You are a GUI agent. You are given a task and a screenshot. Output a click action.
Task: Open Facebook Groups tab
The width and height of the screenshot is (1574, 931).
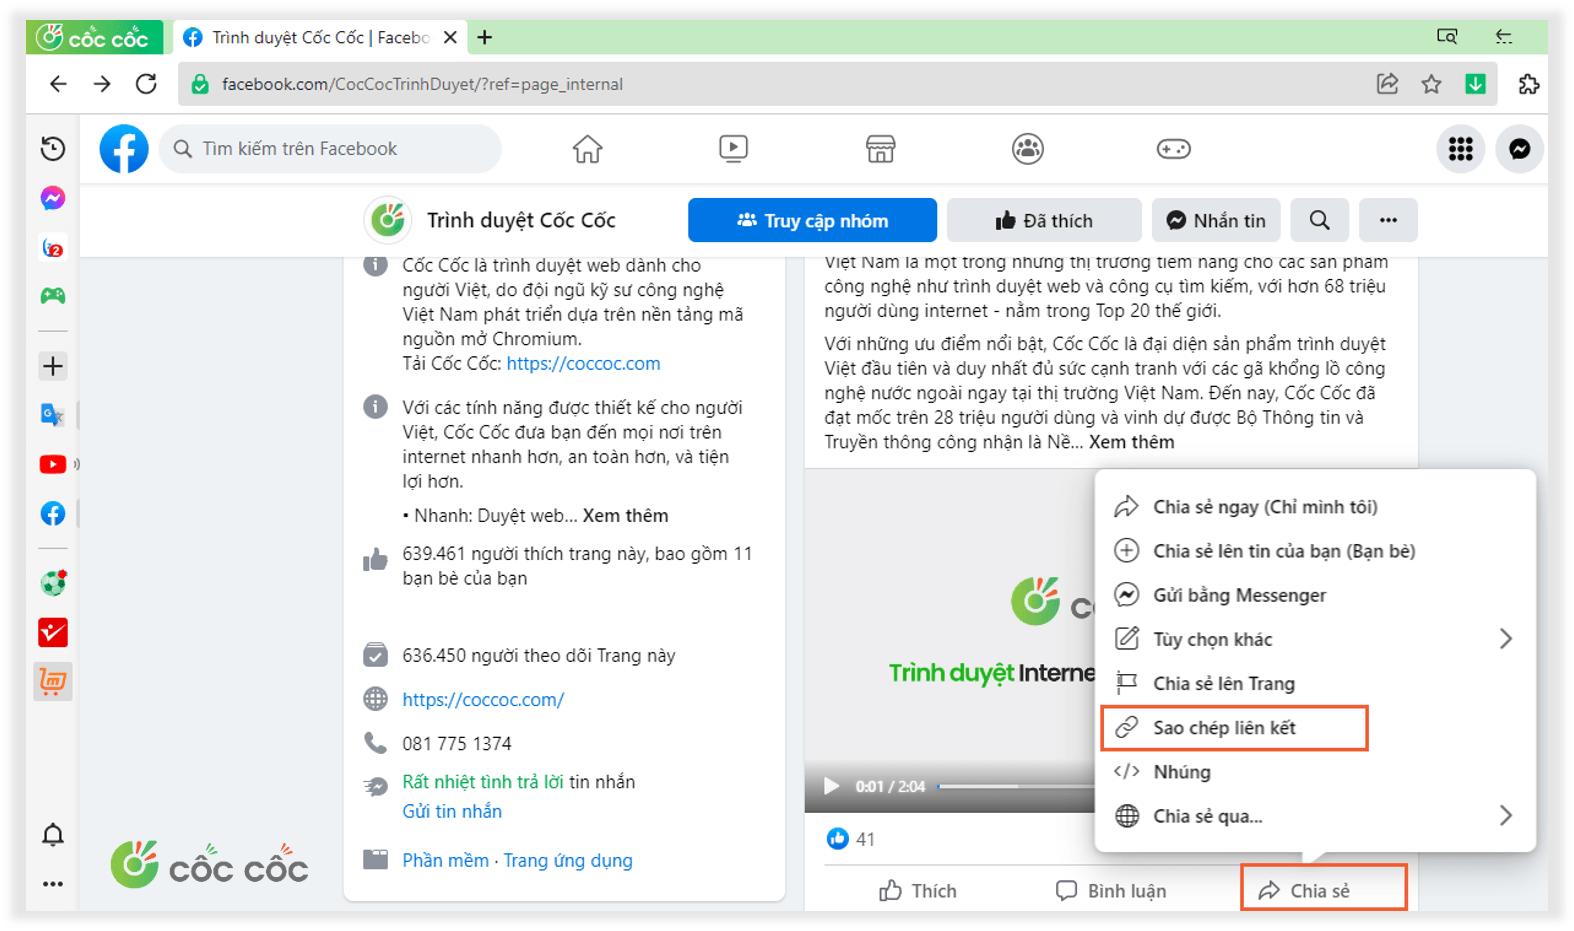1027,149
